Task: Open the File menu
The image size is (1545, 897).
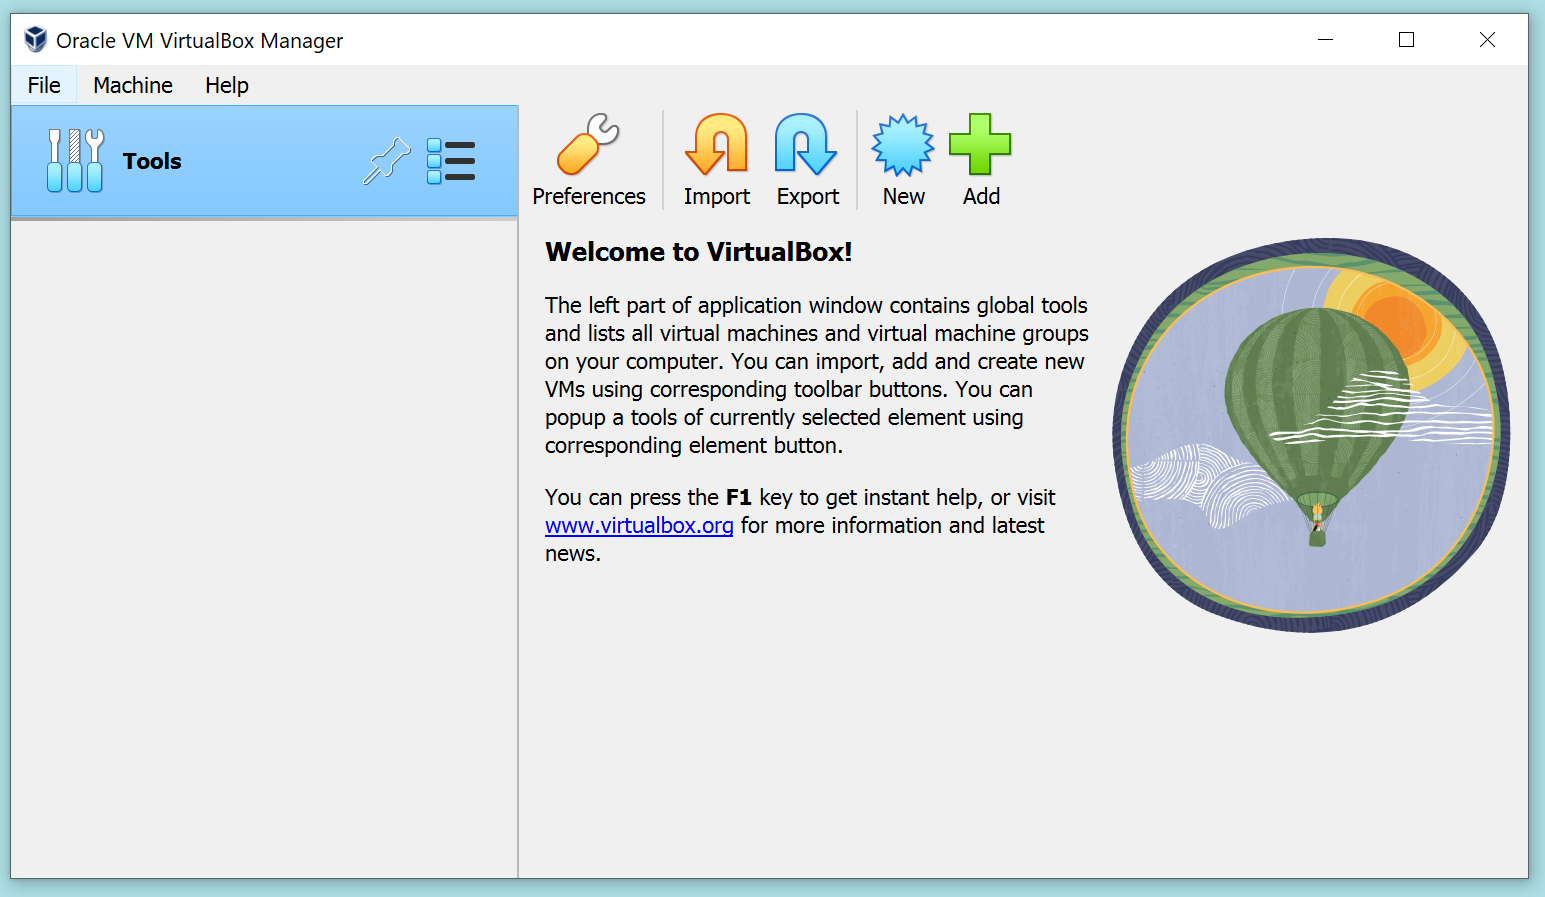Action: (44, 85)
